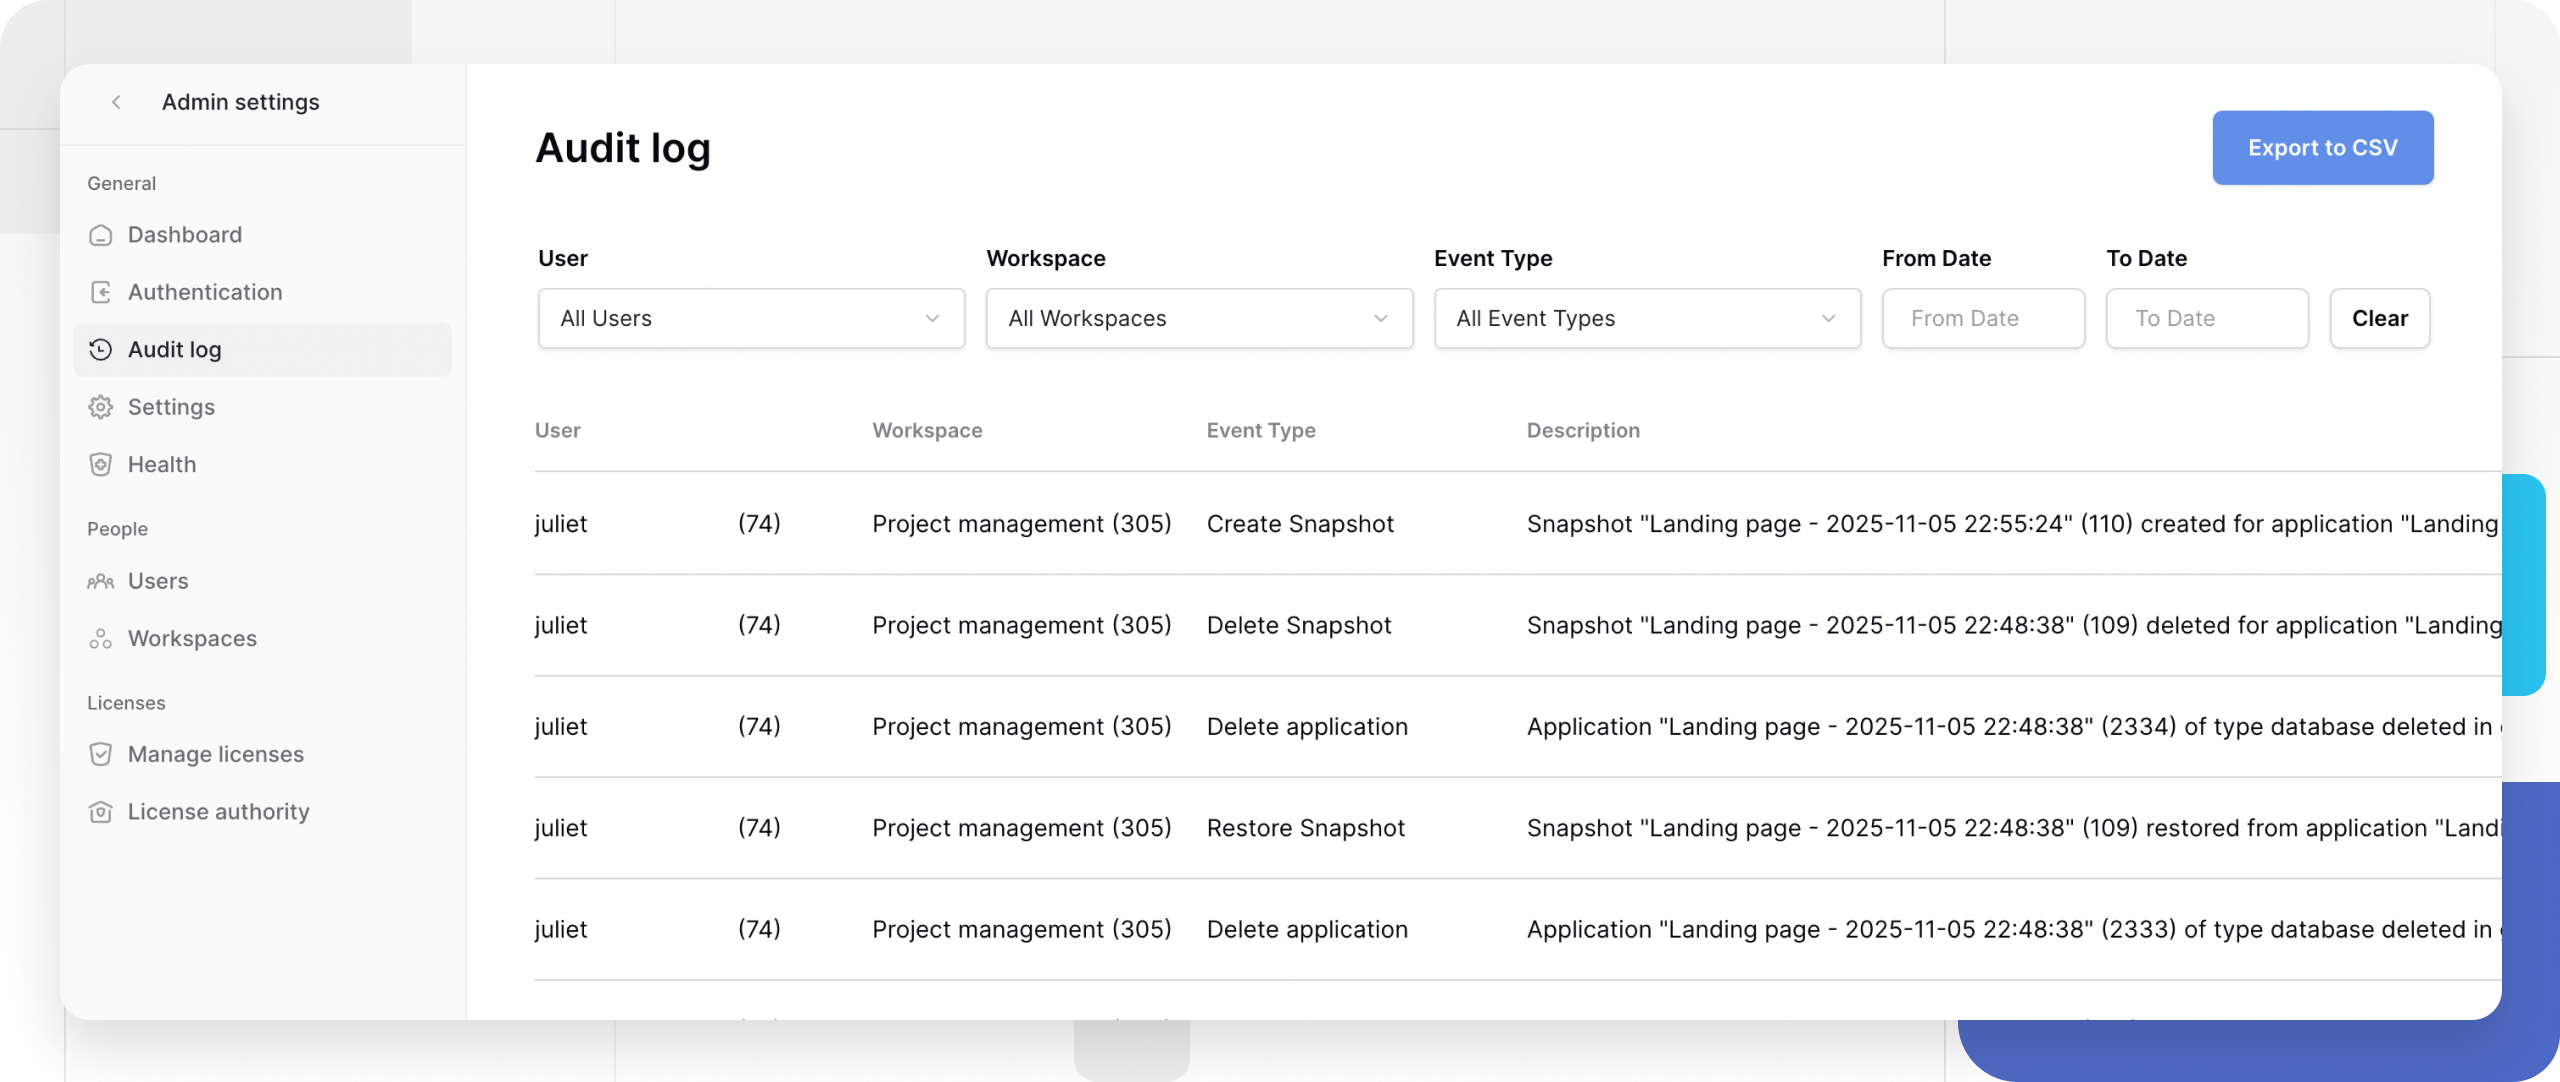Click the From Date input field
Image resolution: width=2560 pixels, height=1082 pixels.
[x=1983, y=318]
